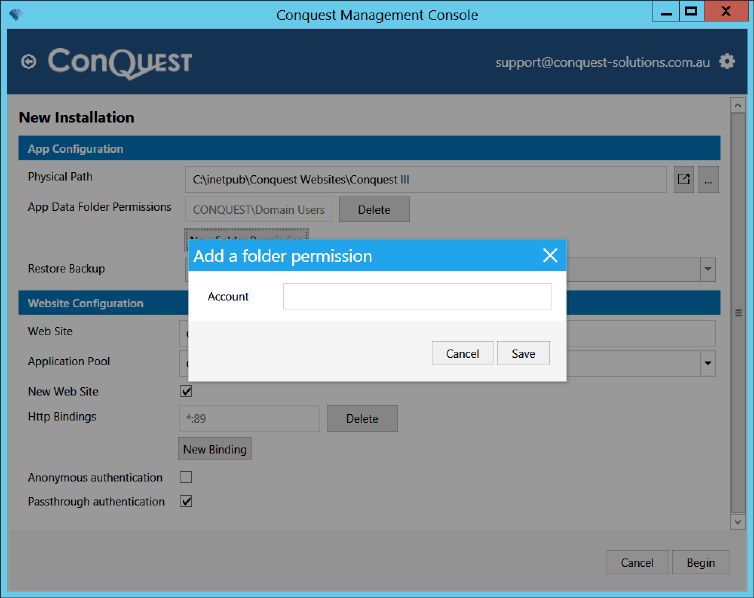The width and height of the screenshot is (754, 598).
Task: Delete the *:89 http binding
Action: coord(362,418)
